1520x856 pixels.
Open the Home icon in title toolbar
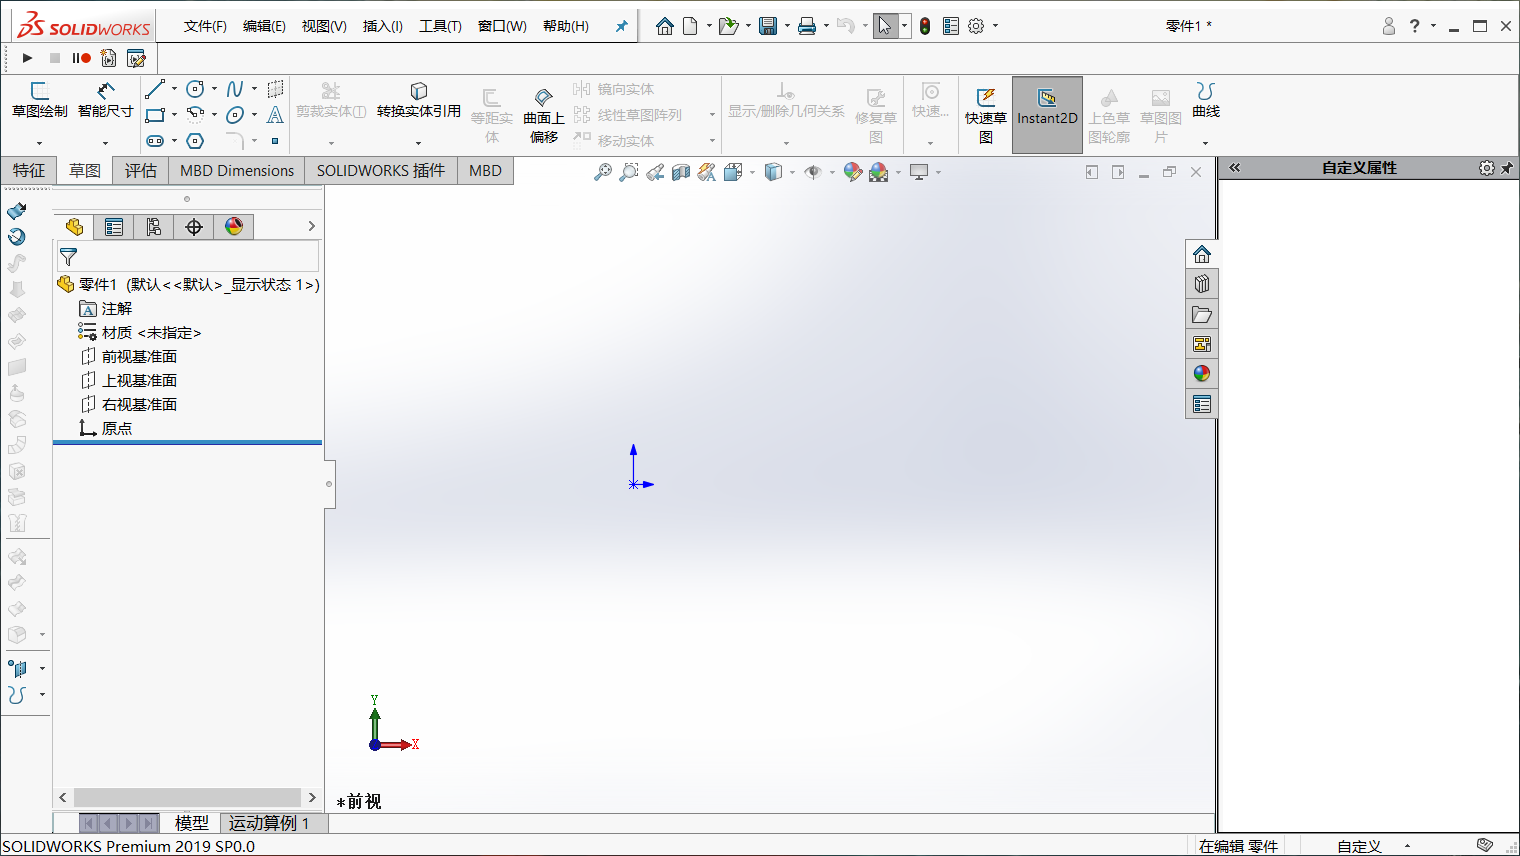[x=664, y=26]
